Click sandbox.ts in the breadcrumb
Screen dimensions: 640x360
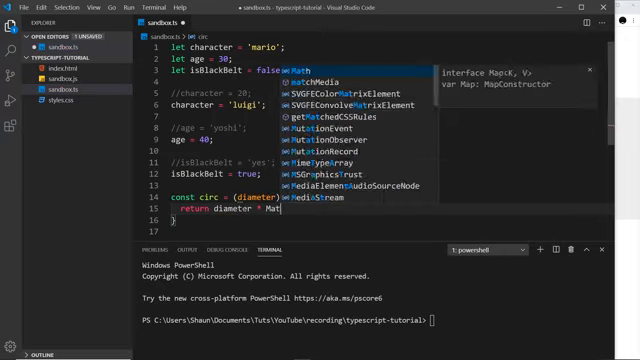pyautogui.click(x=165, y=37)
